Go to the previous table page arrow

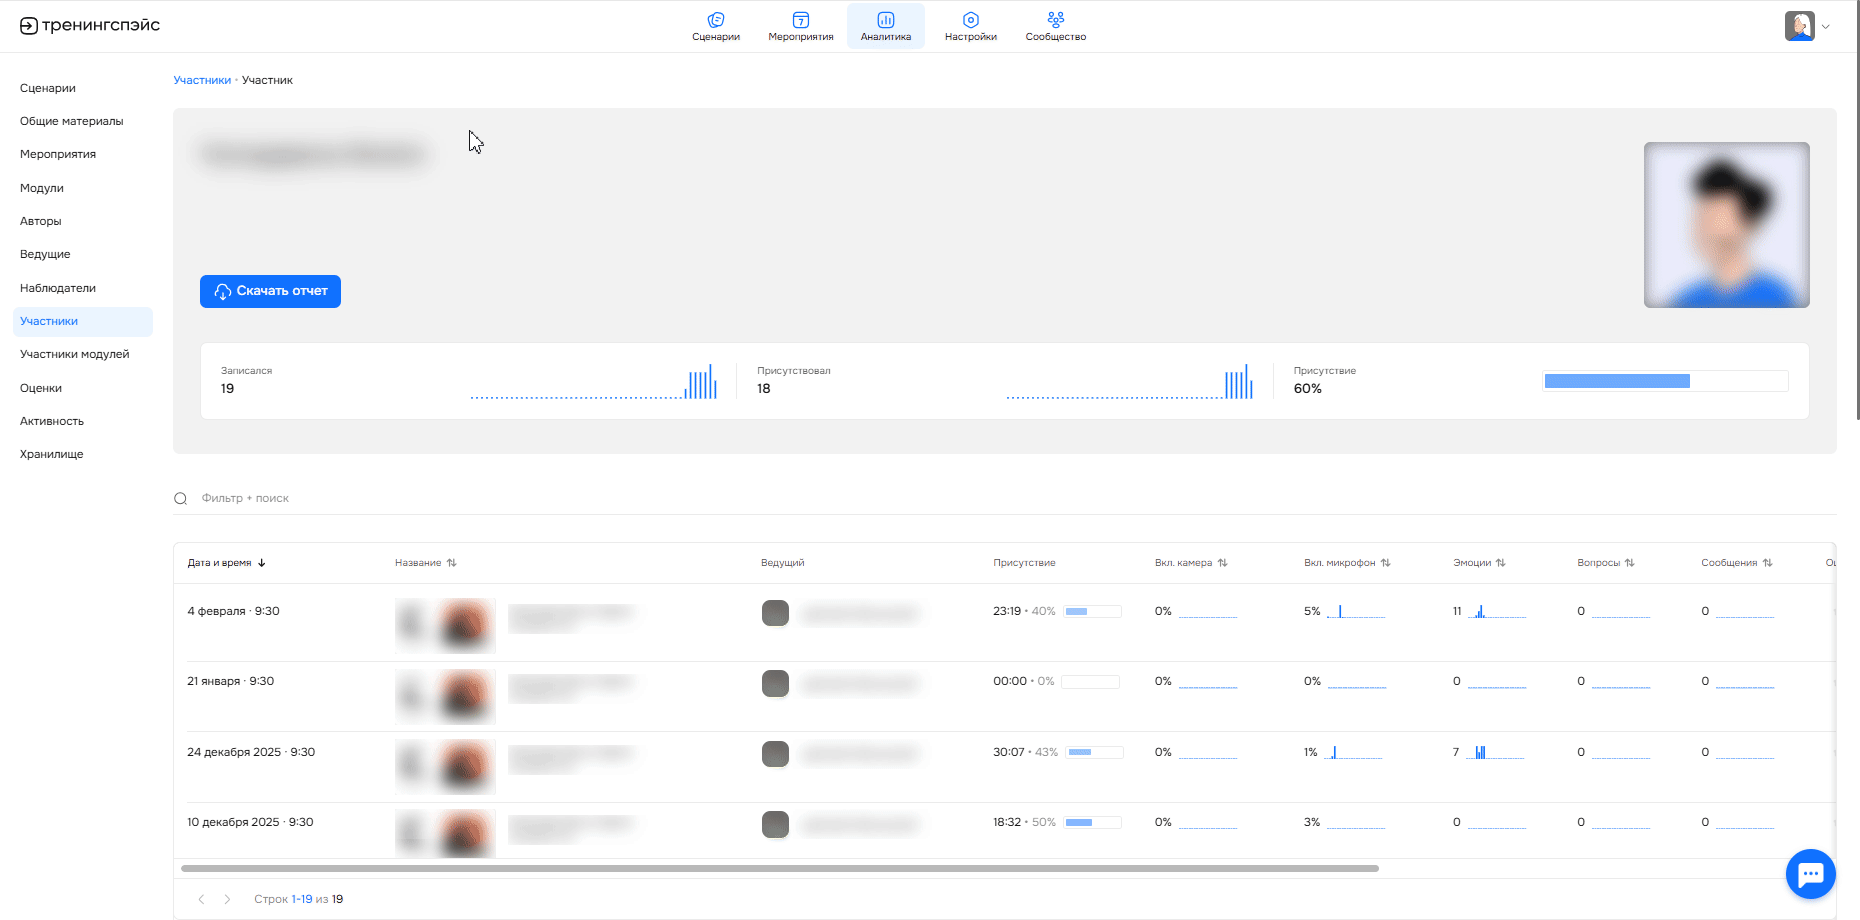click(x=201, y=899)
